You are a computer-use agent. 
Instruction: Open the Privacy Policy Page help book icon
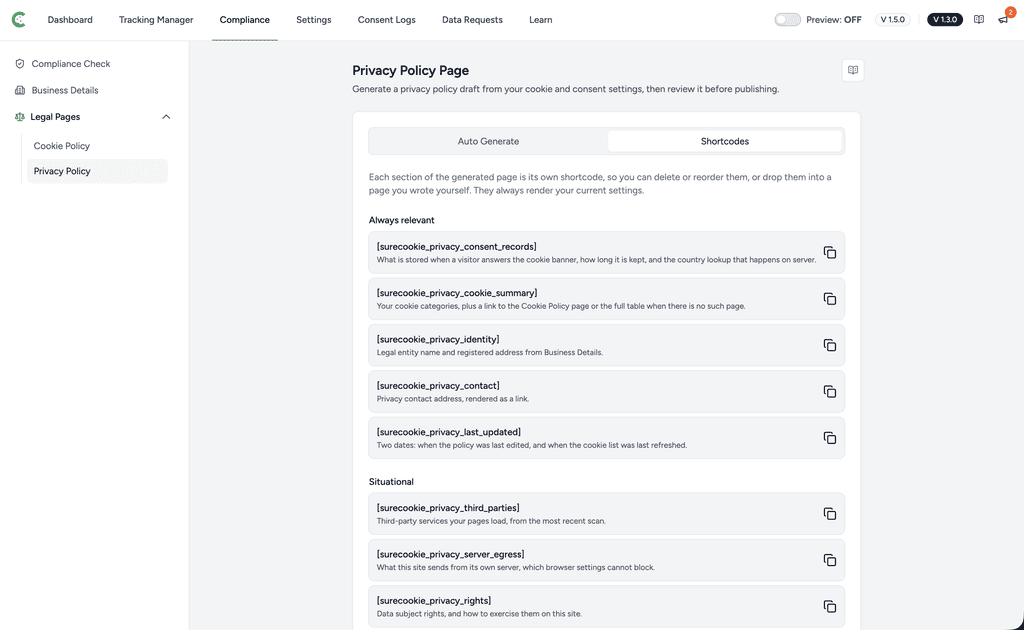(x=853, y=71)
